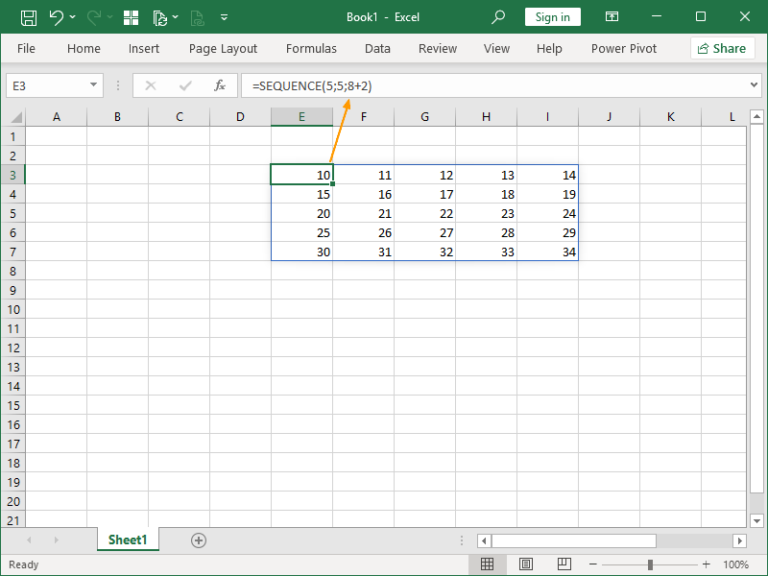Click zoom out minus button
Viewport: 768px width, 576px height.
593,564
